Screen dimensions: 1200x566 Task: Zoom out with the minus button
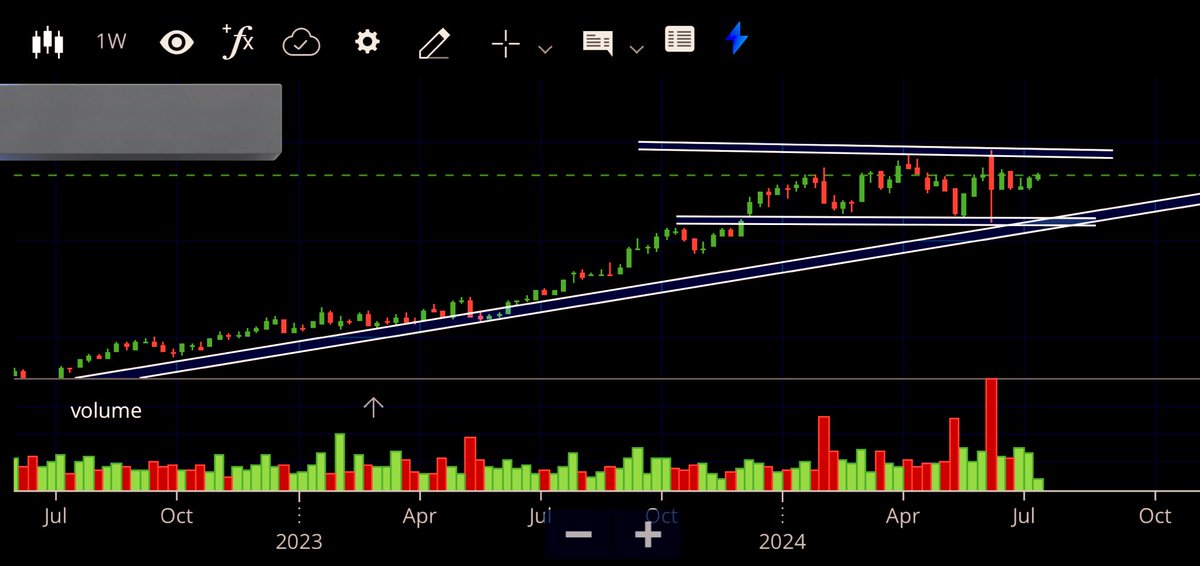coord(578,534)
